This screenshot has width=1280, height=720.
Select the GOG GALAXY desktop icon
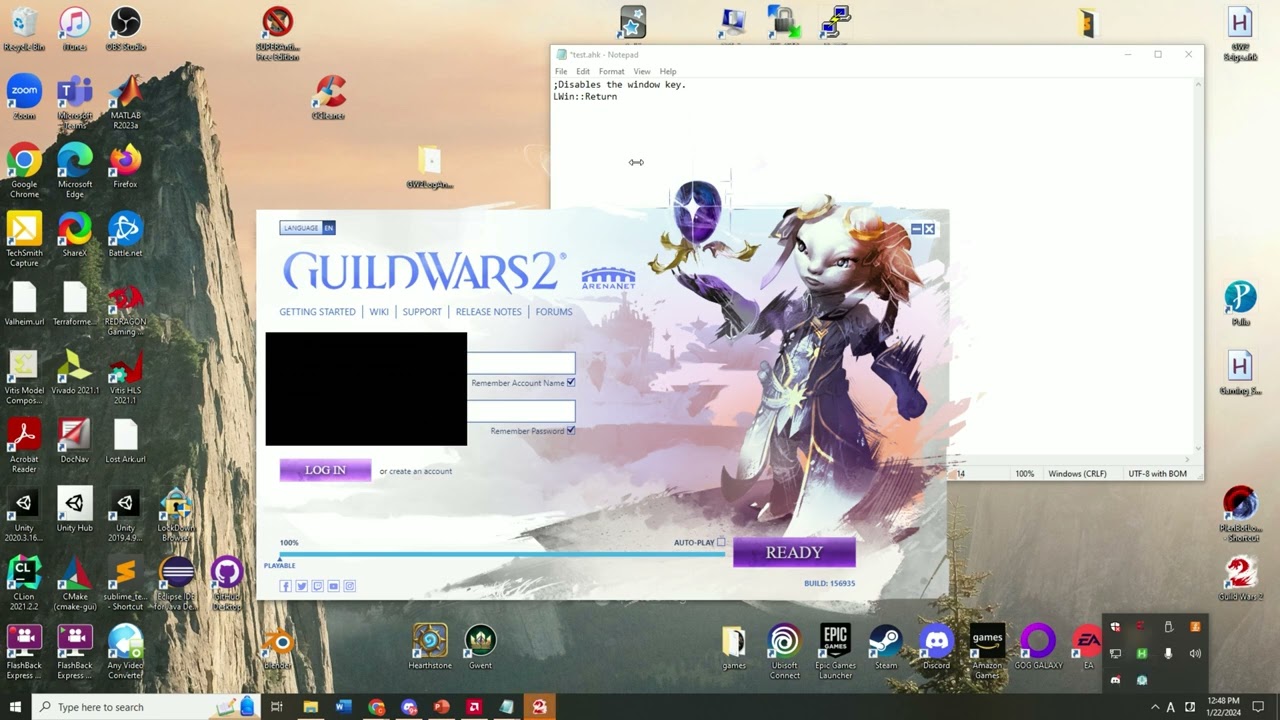[1038, 647]
